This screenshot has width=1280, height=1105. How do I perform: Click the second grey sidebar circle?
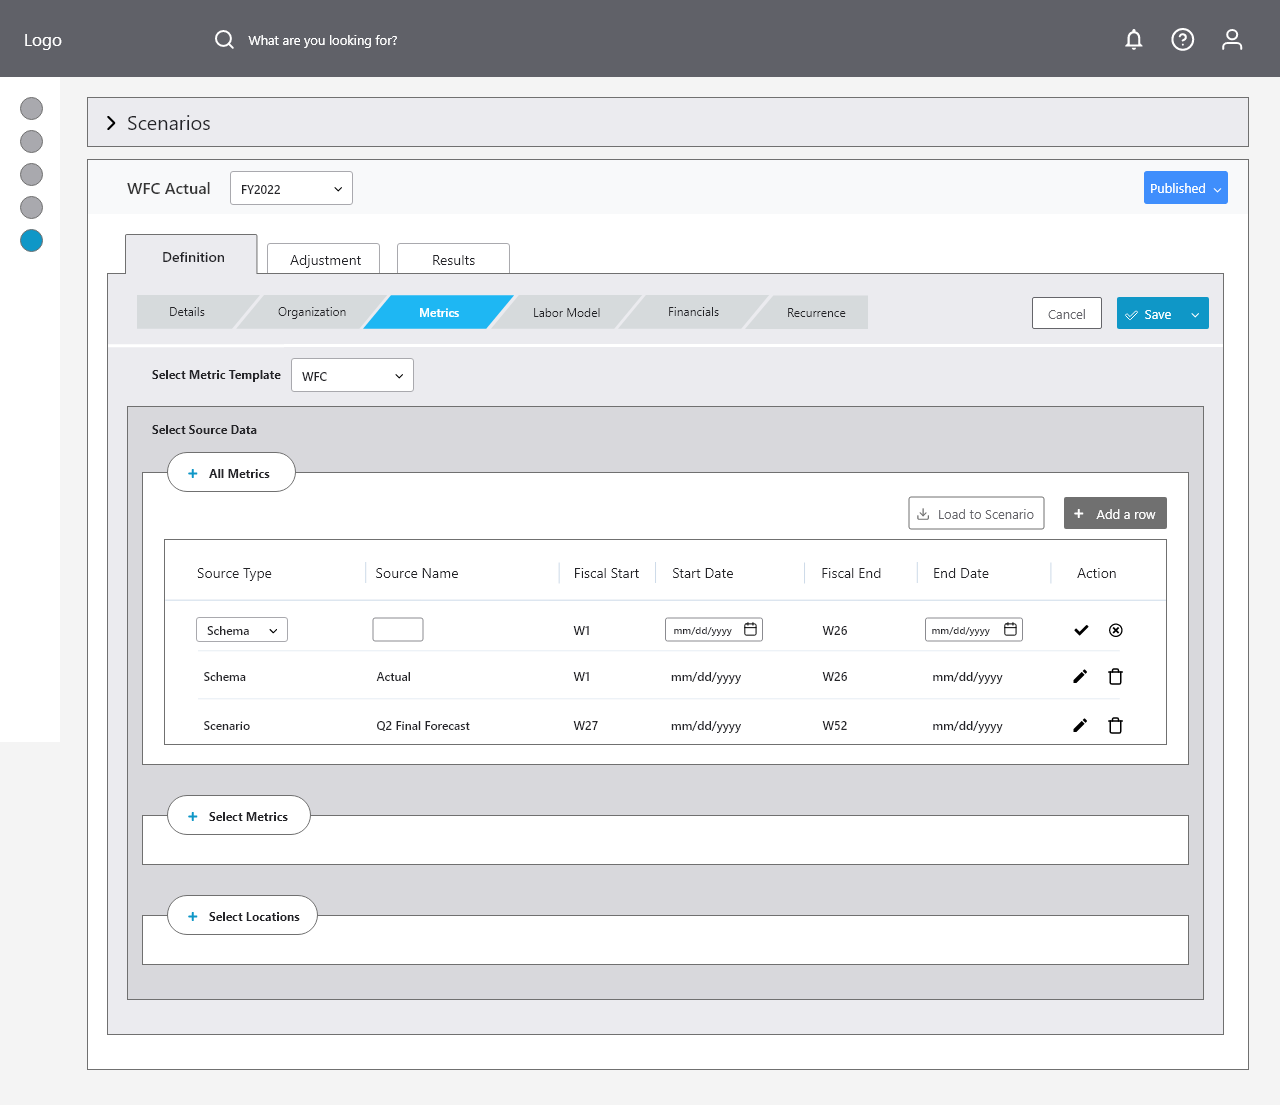tap(32, 141)
